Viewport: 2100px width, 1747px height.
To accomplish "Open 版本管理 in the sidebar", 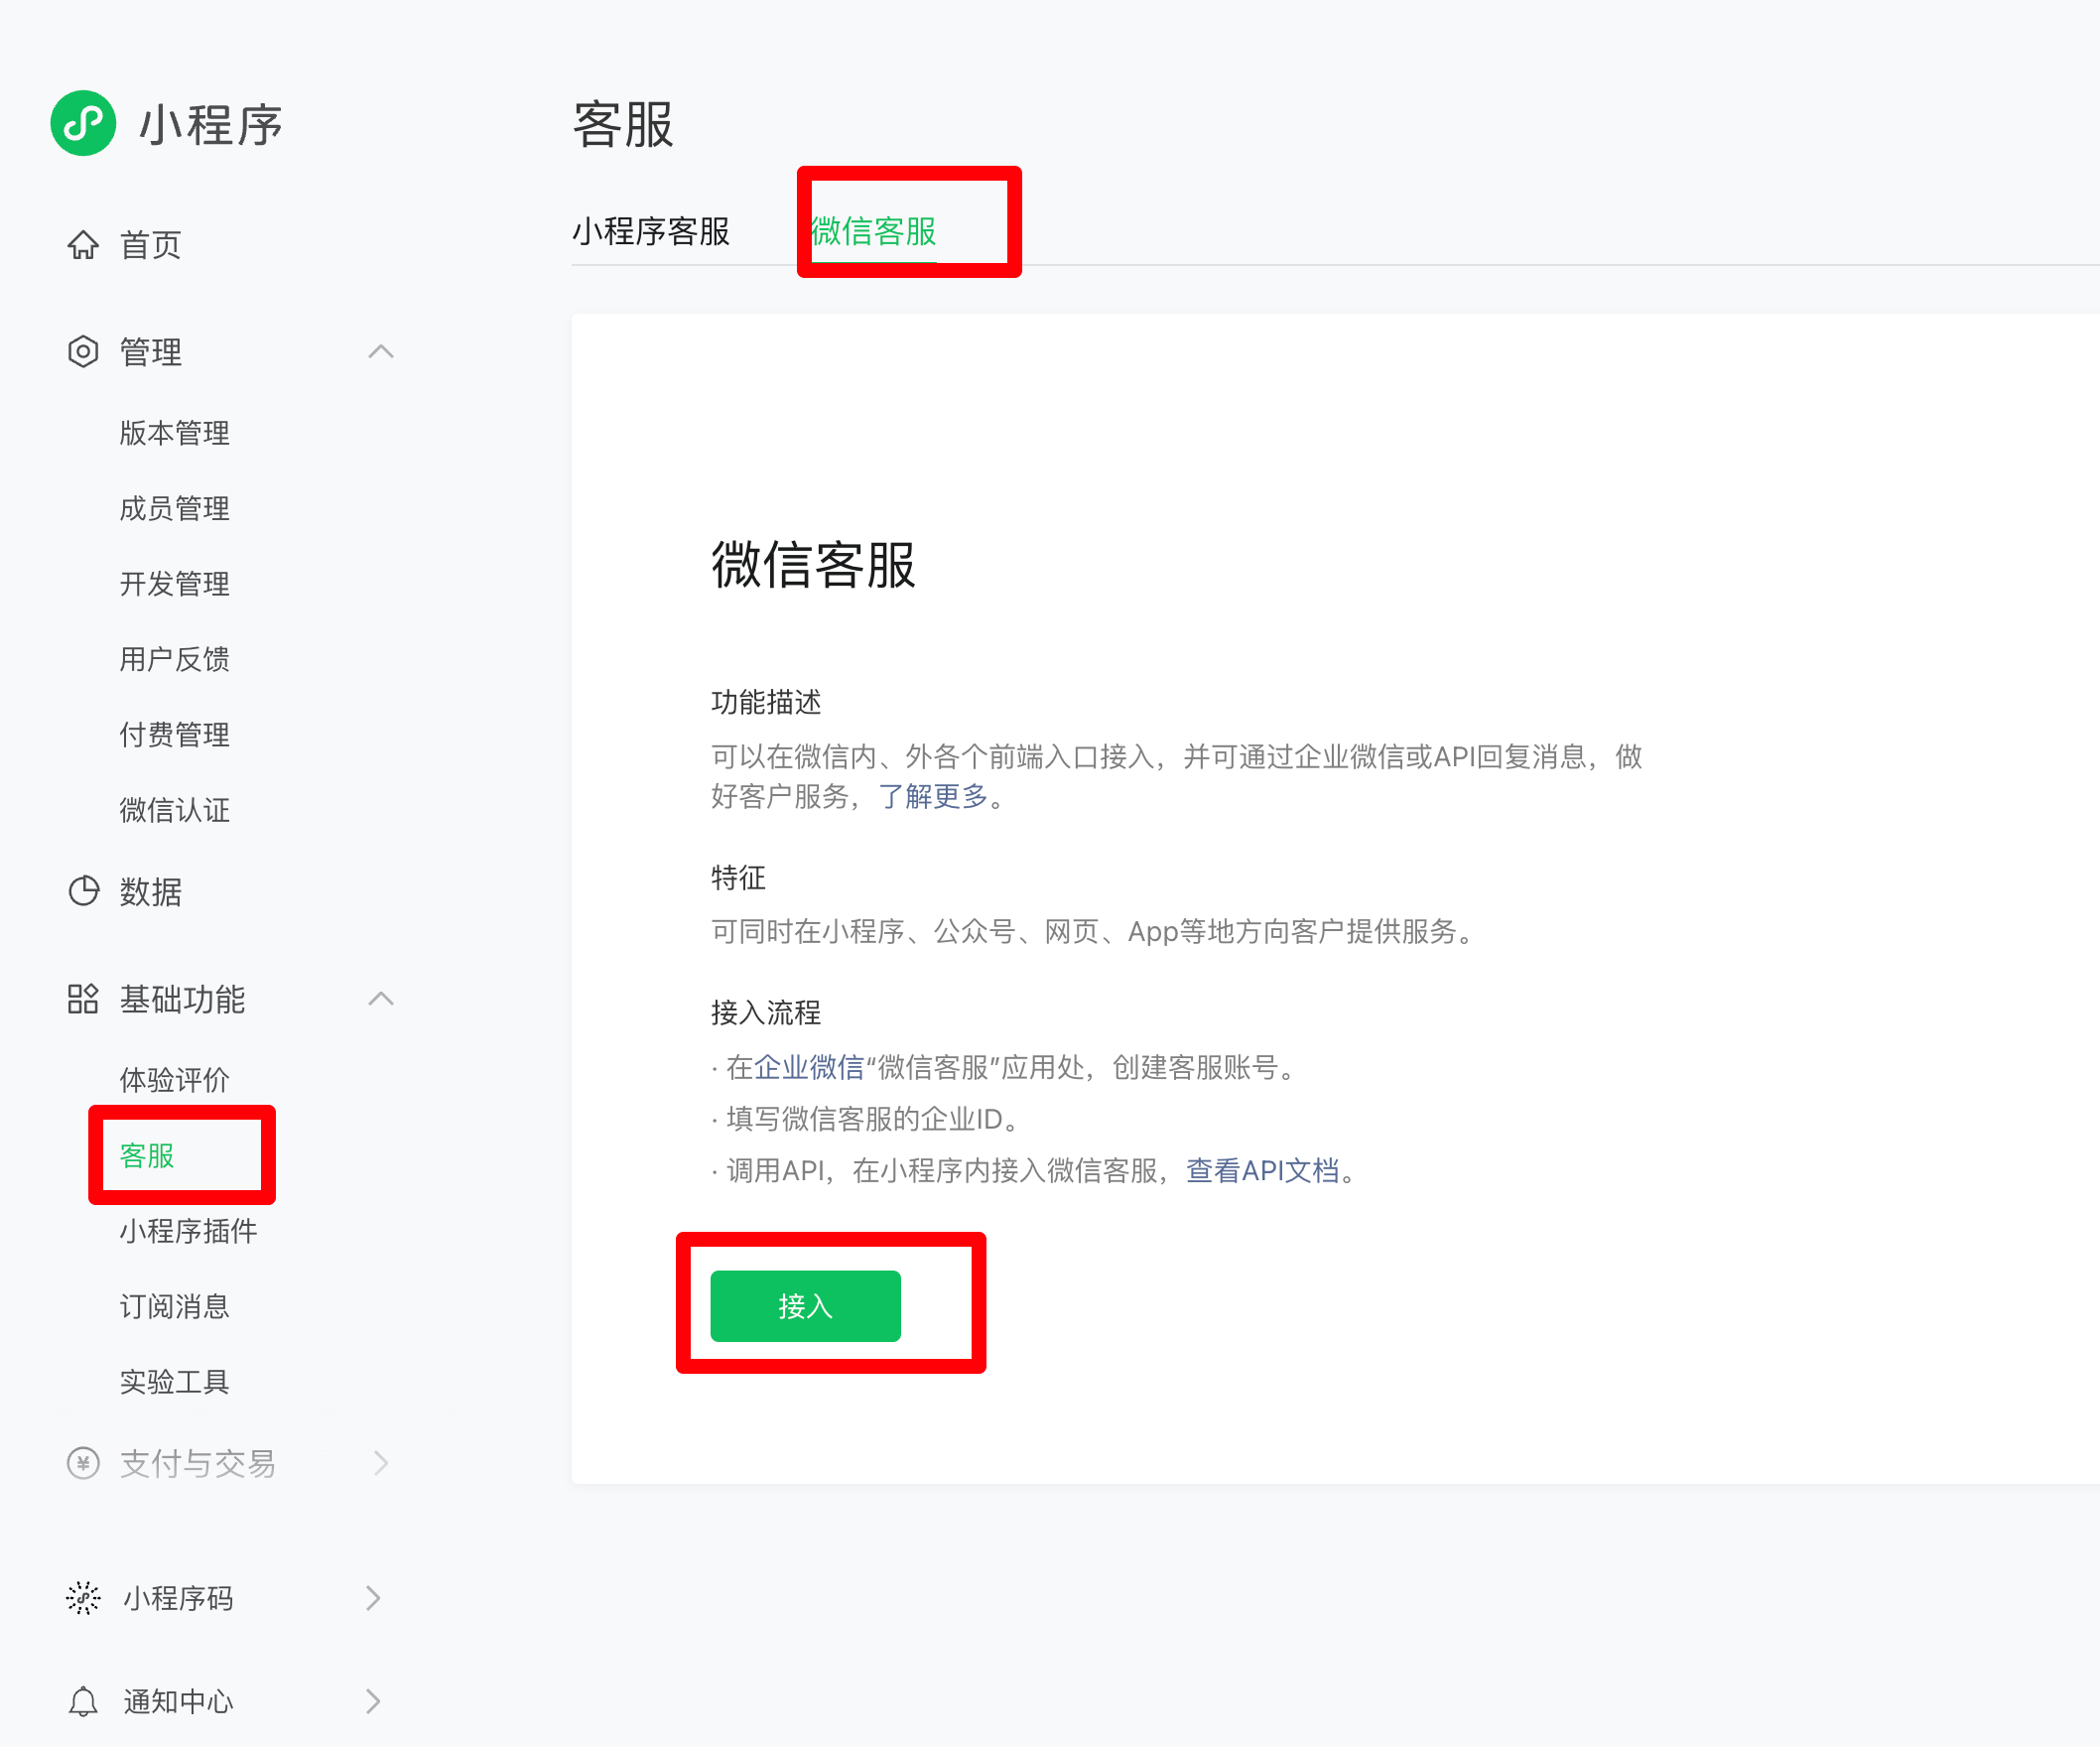I will coord(175,433).
